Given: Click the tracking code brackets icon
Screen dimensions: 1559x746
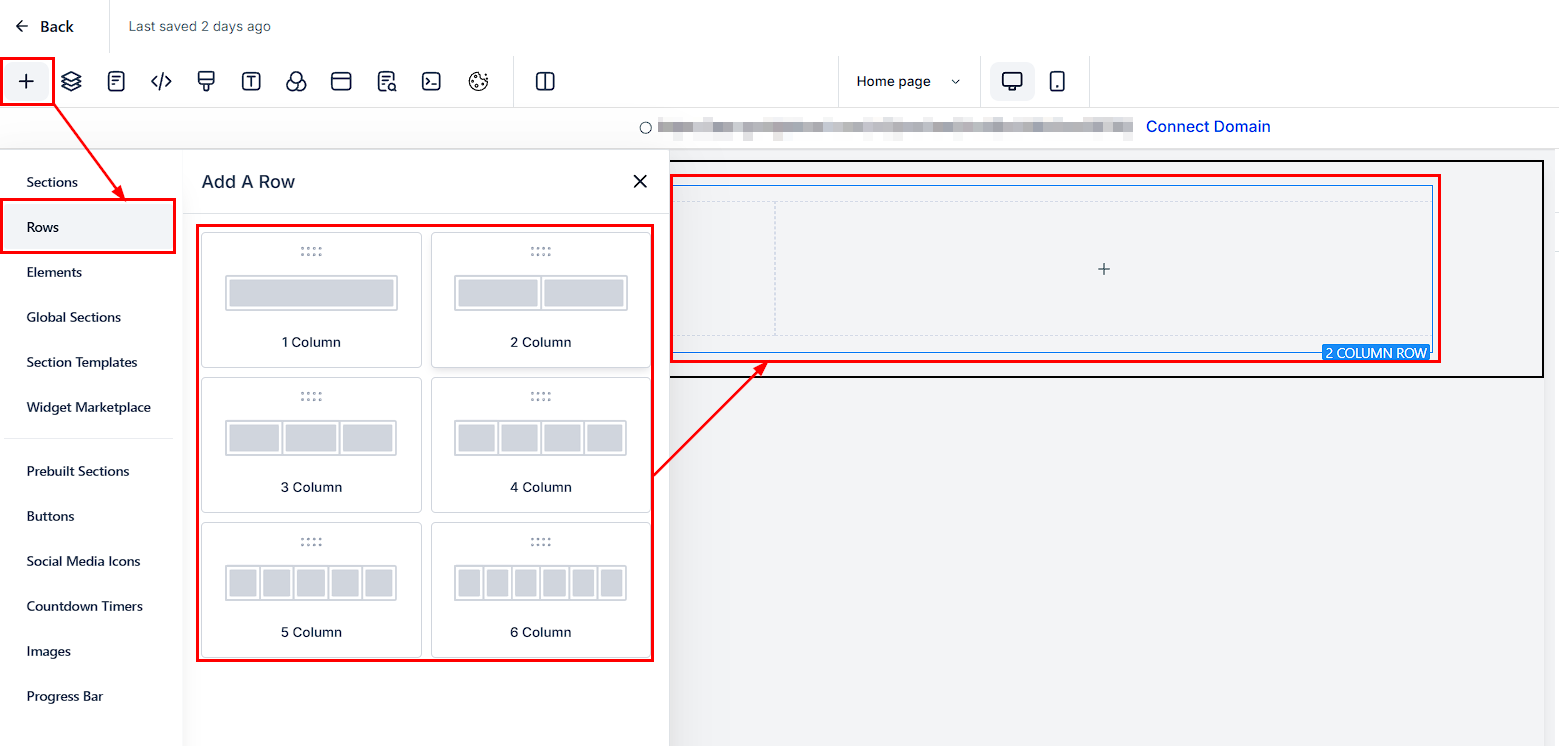Looking at the screenshot, I should pos(161,81).
